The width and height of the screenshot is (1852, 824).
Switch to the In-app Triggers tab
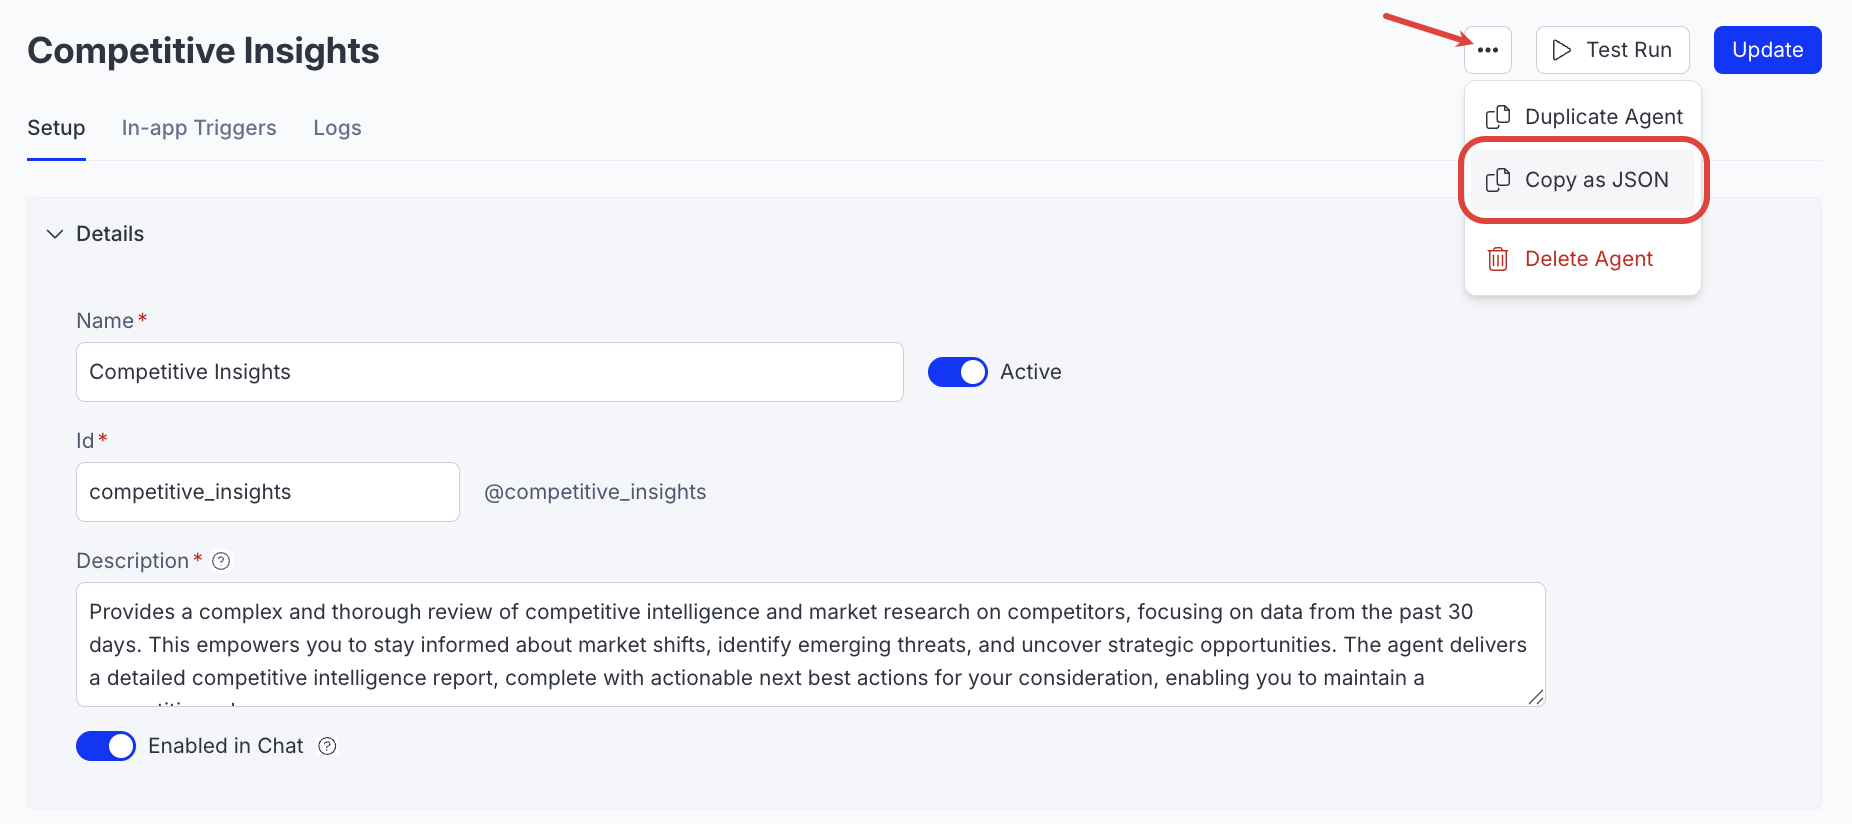[199, 128]
